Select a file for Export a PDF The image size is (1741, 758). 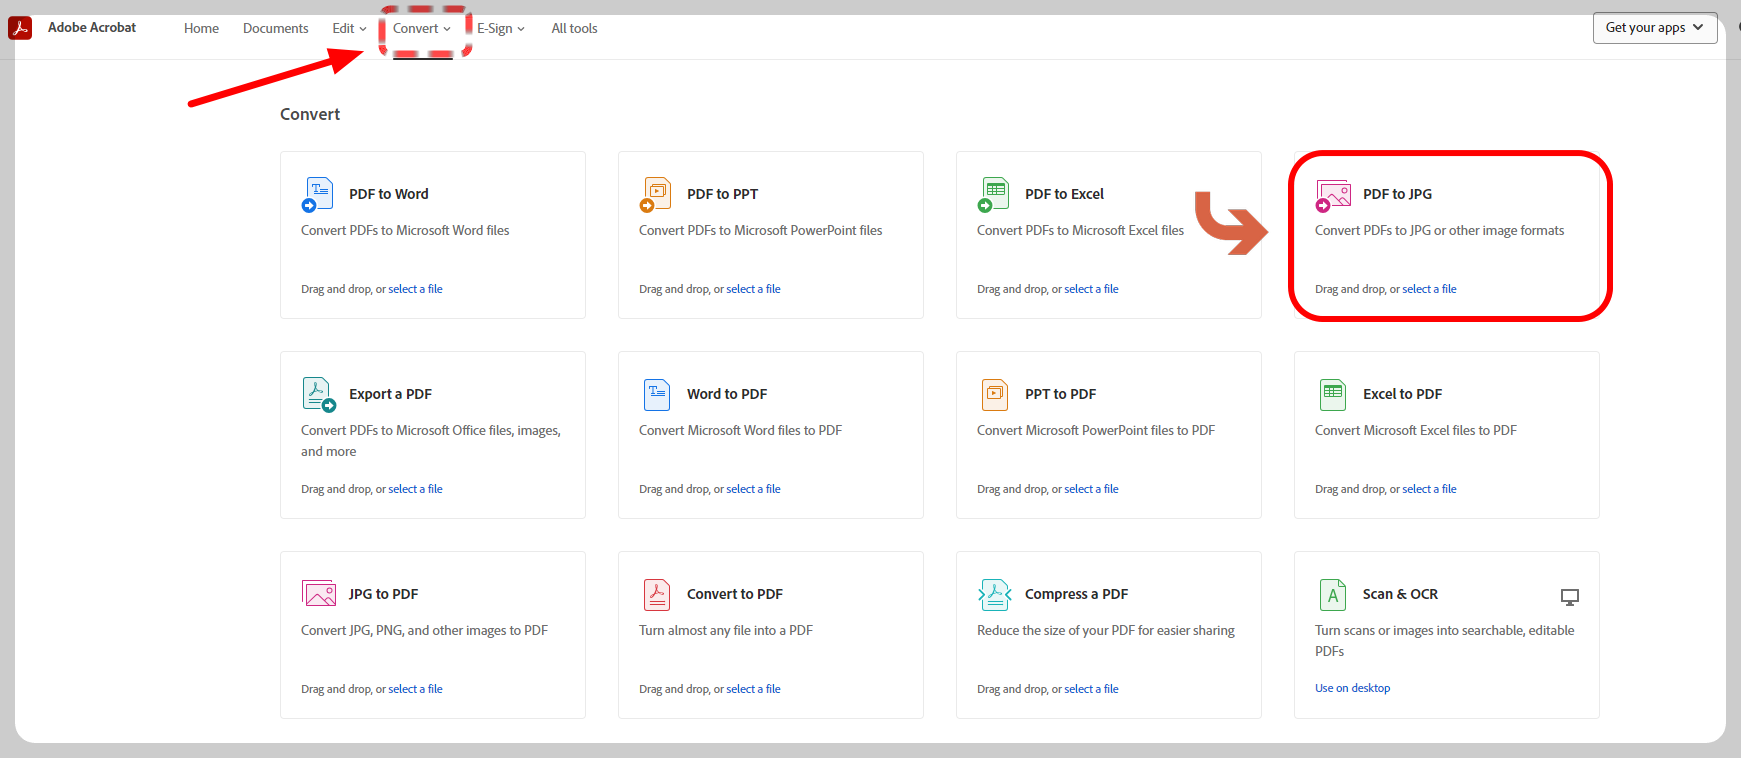click(415, 489)
